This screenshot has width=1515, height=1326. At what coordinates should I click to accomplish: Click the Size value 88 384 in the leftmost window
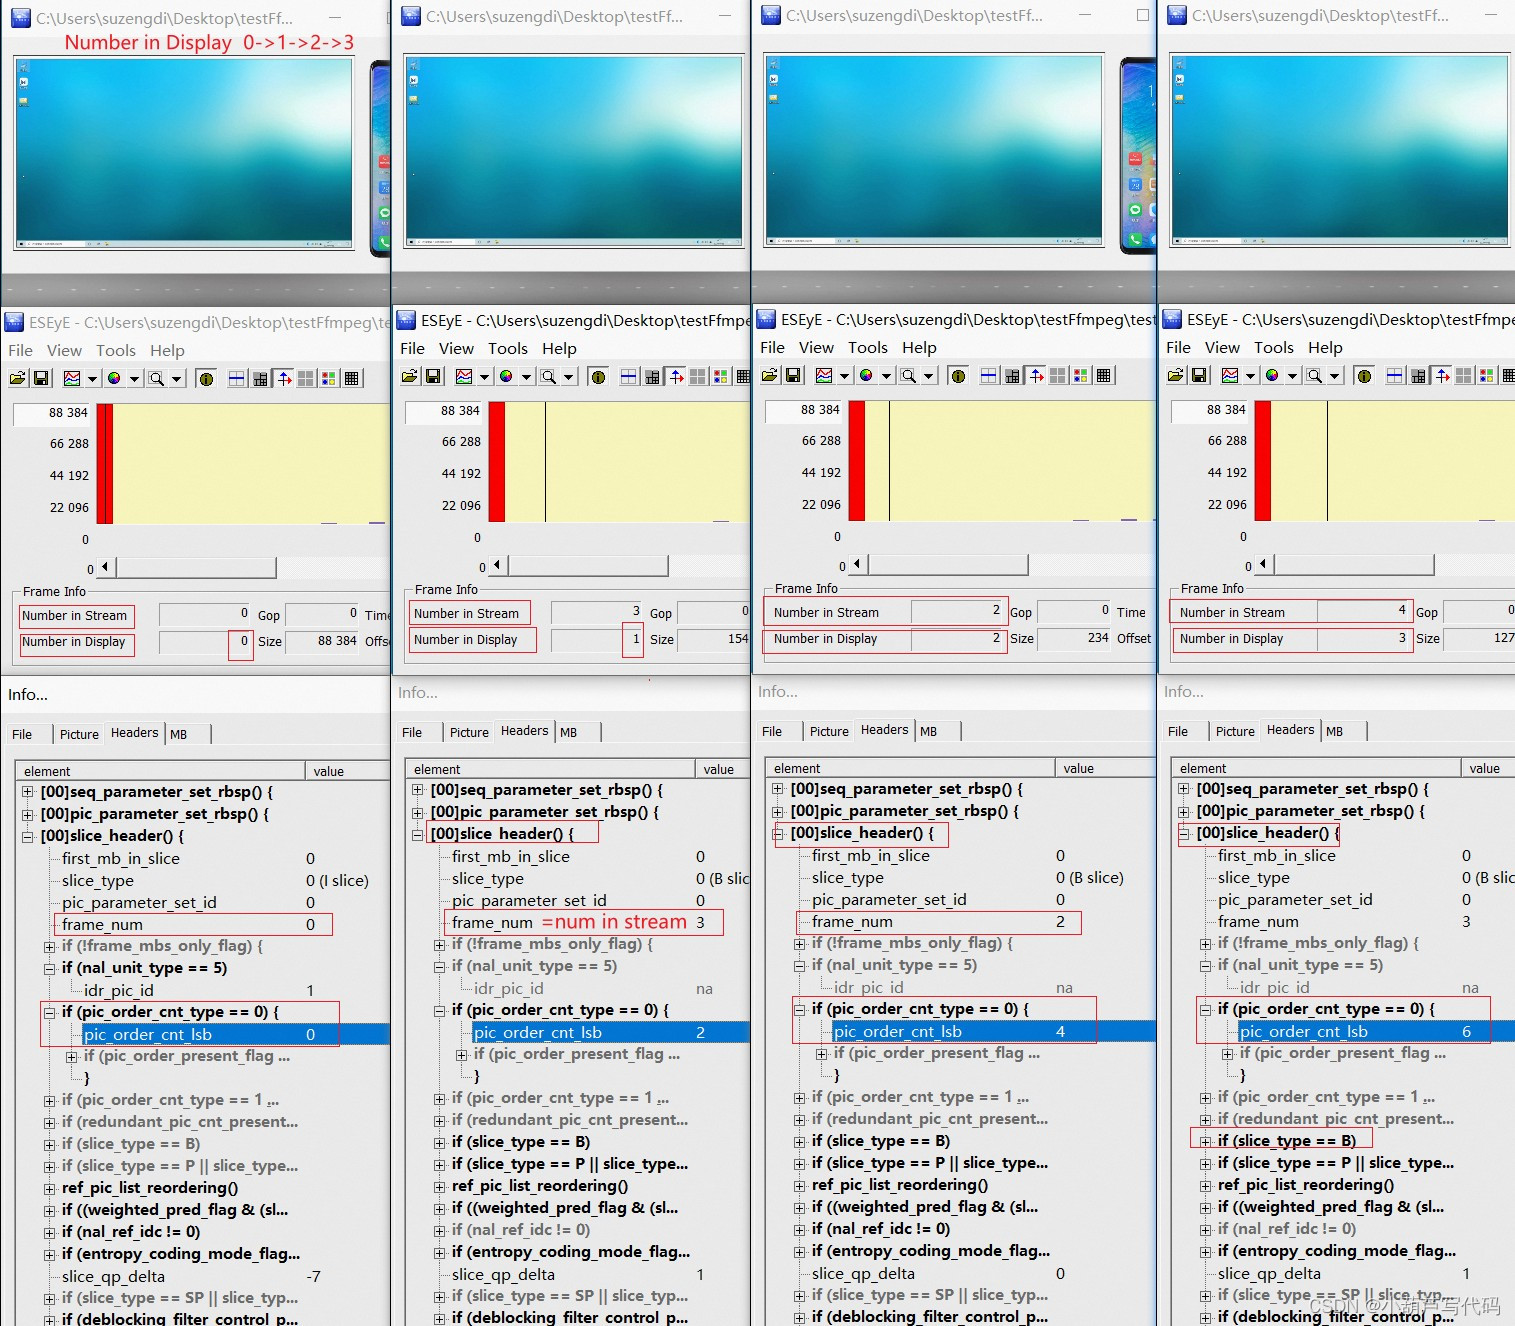point(323,641)
